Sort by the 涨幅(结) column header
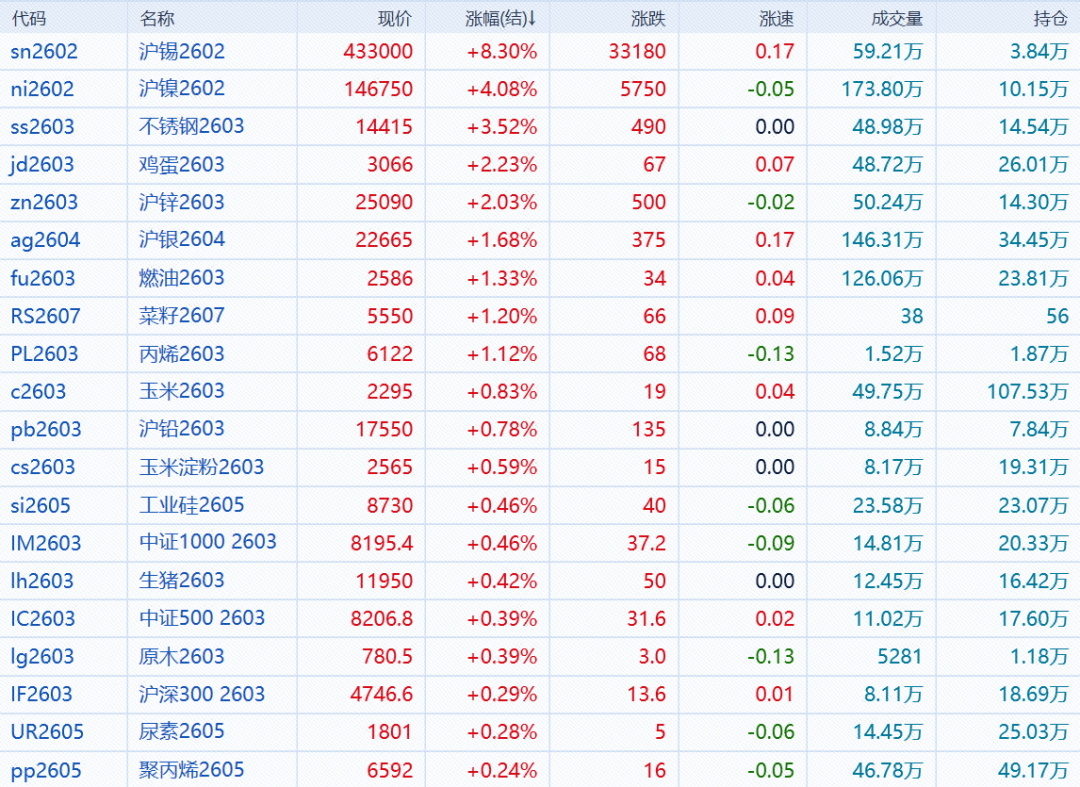 [x=501, y=18]
